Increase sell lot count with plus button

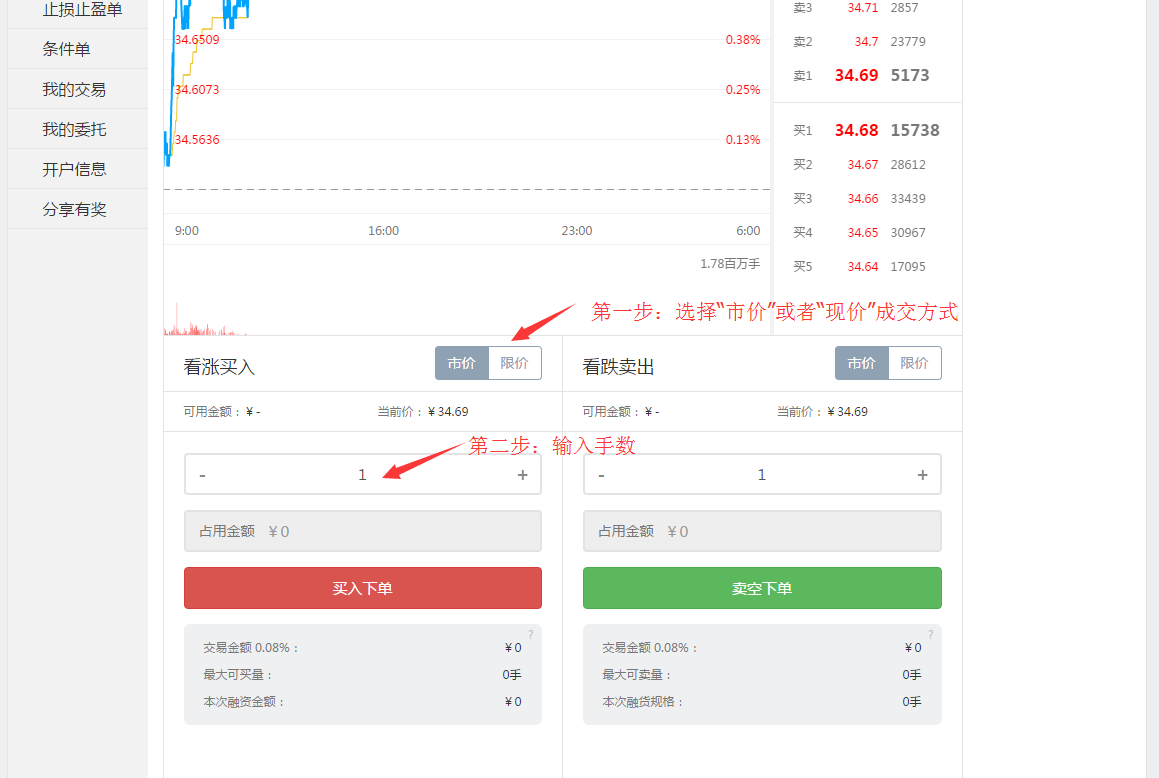point(921,473)
